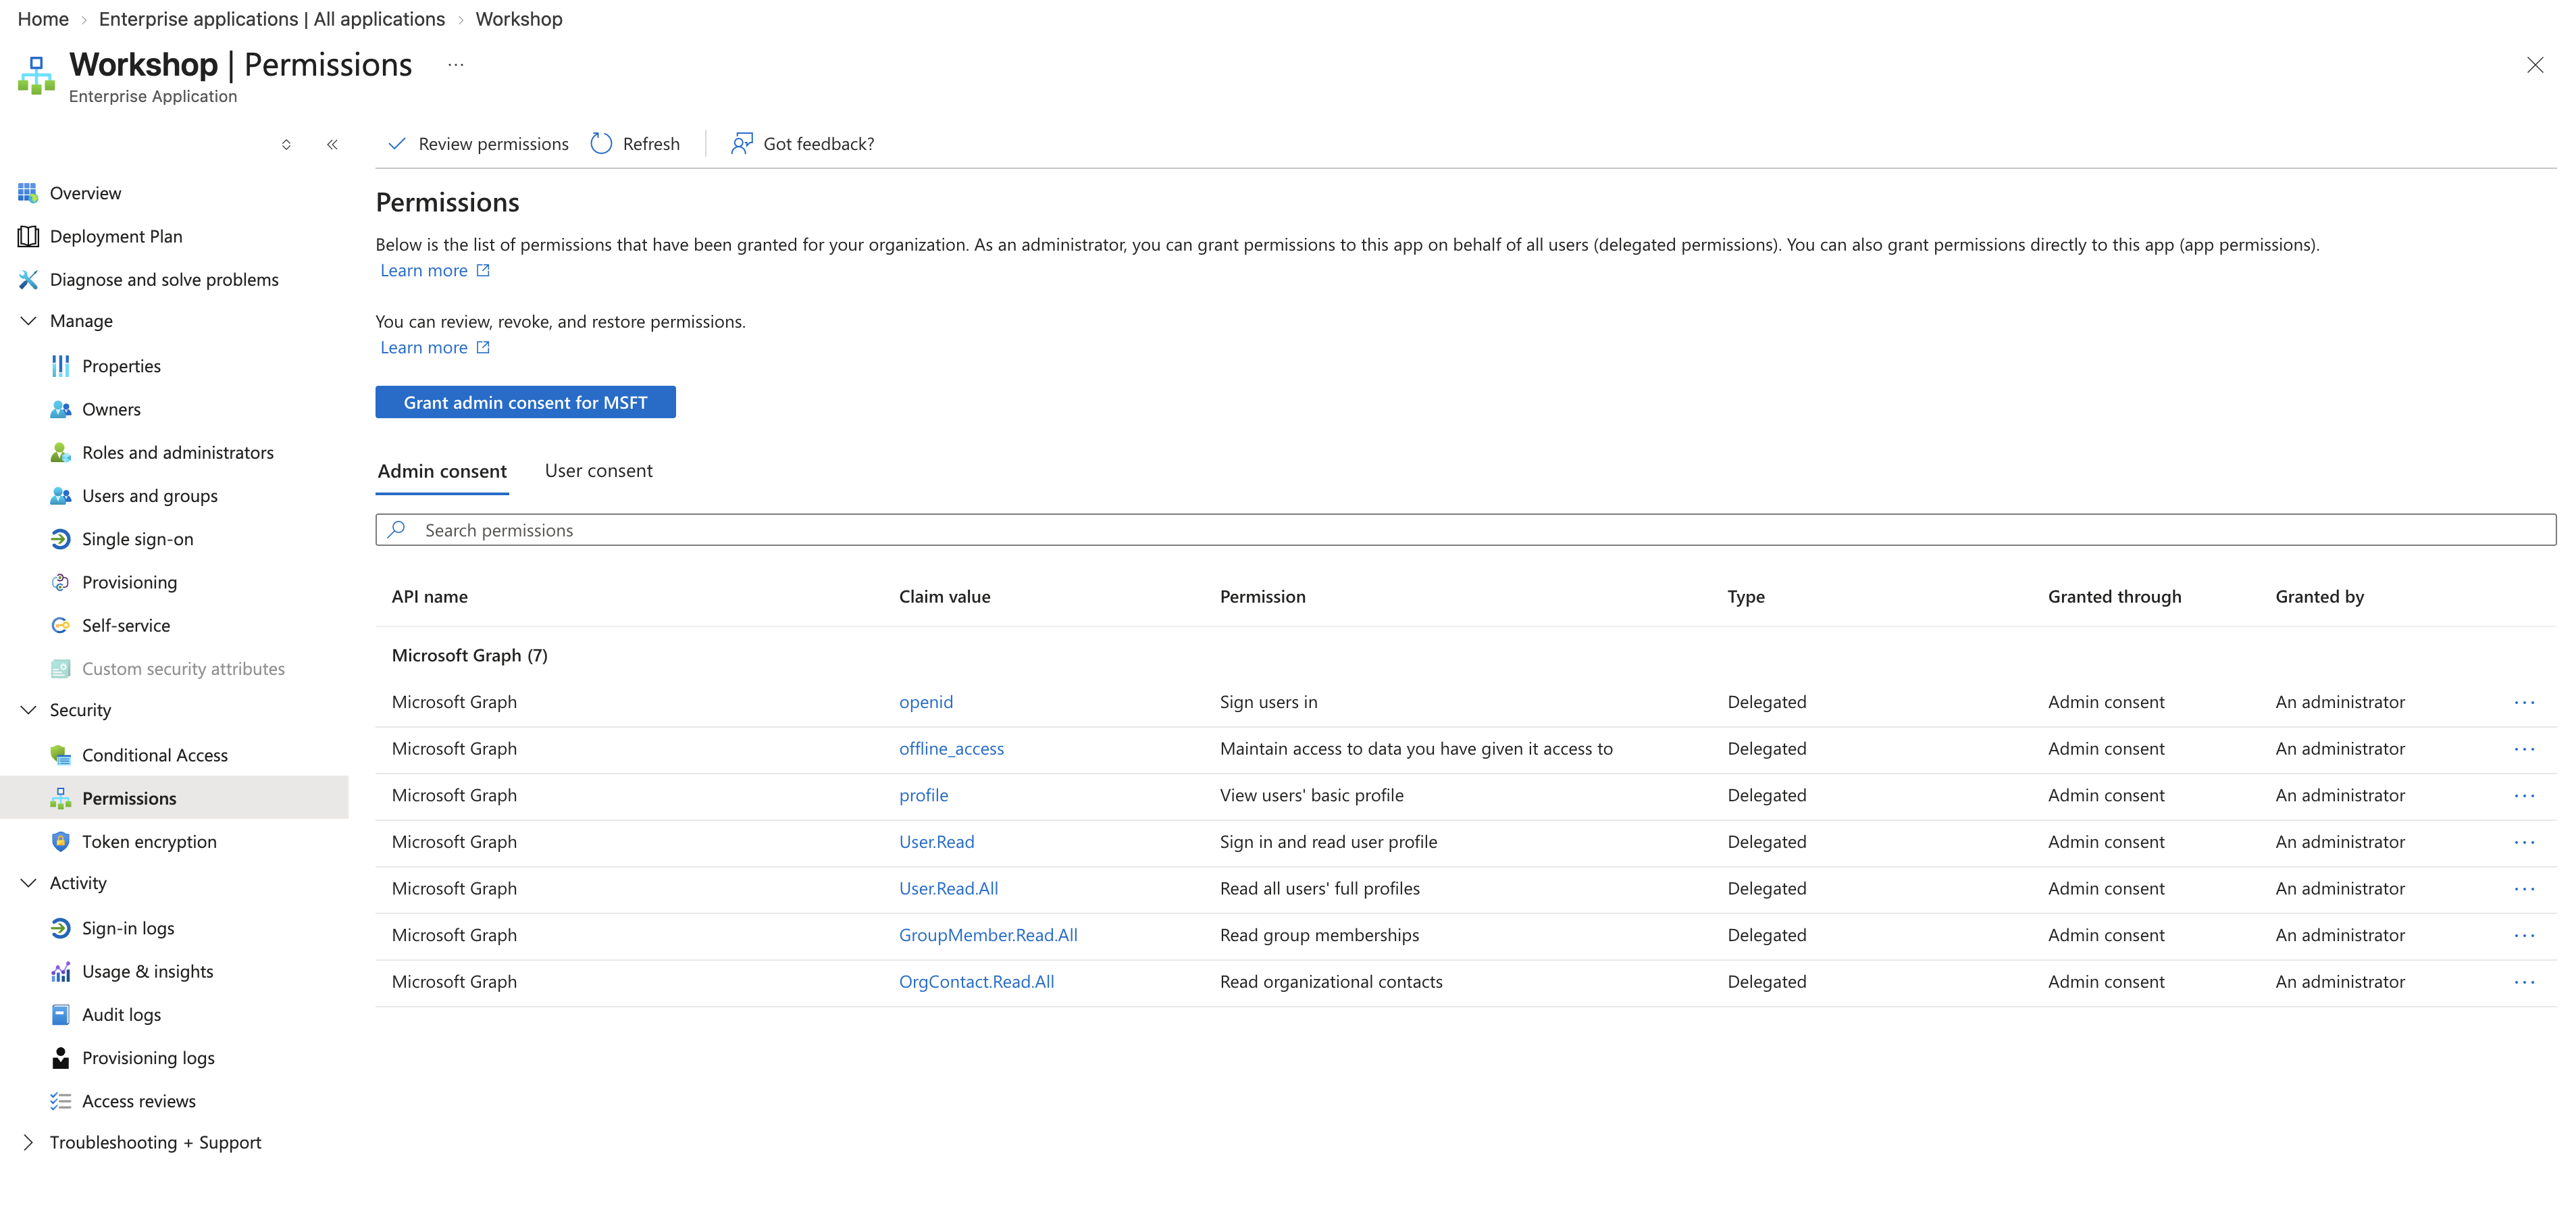Click the Deployment Plan book icon

[x=28, y=236]
